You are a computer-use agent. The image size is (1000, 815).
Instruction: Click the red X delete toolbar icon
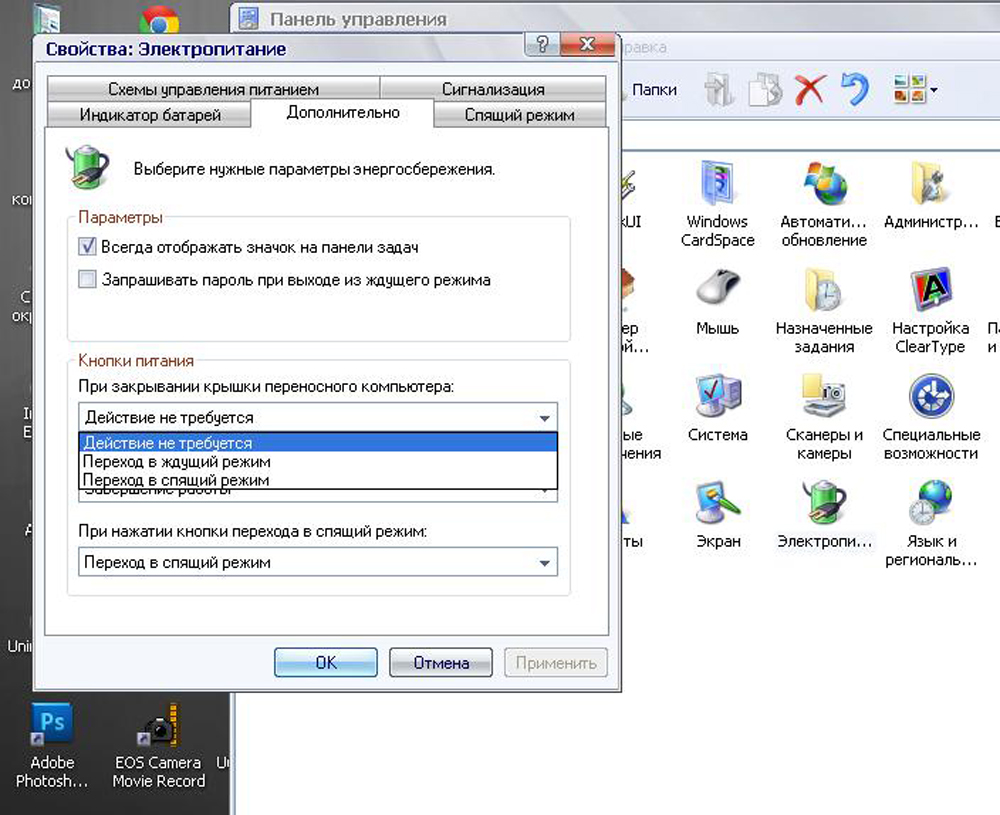(x=809, y=89)
